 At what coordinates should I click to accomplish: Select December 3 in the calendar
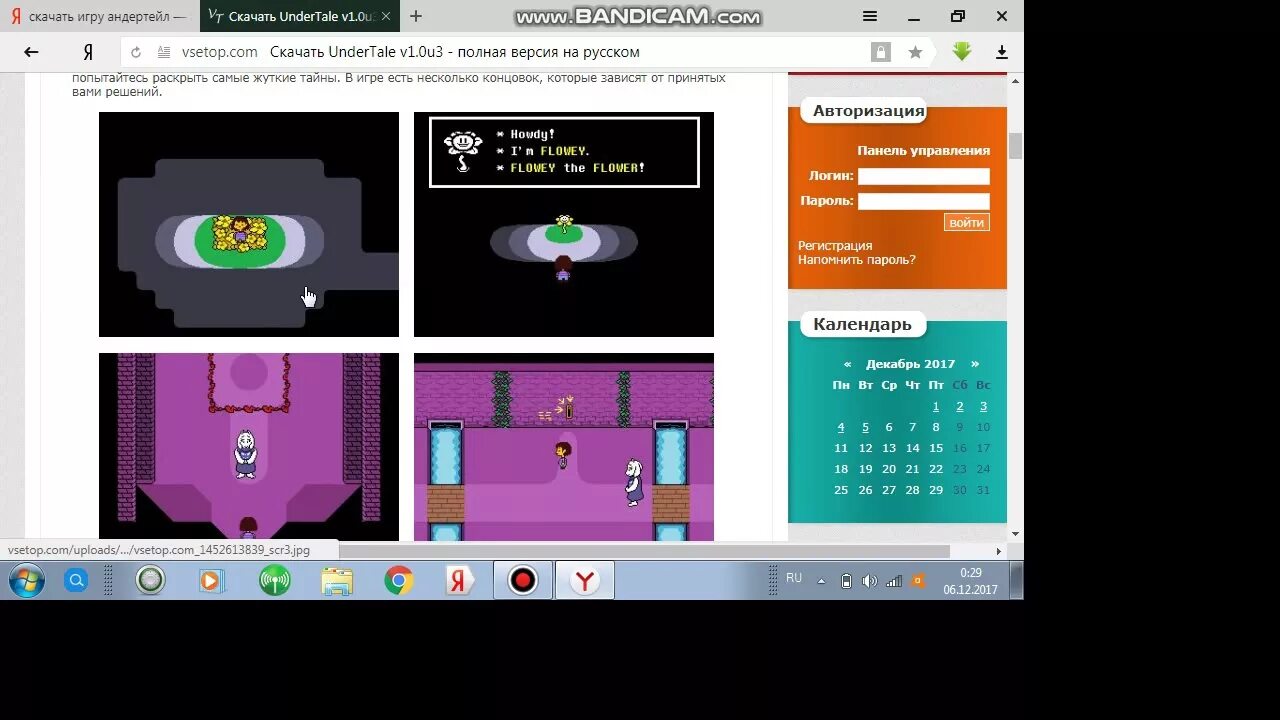[x=983, y=406]
